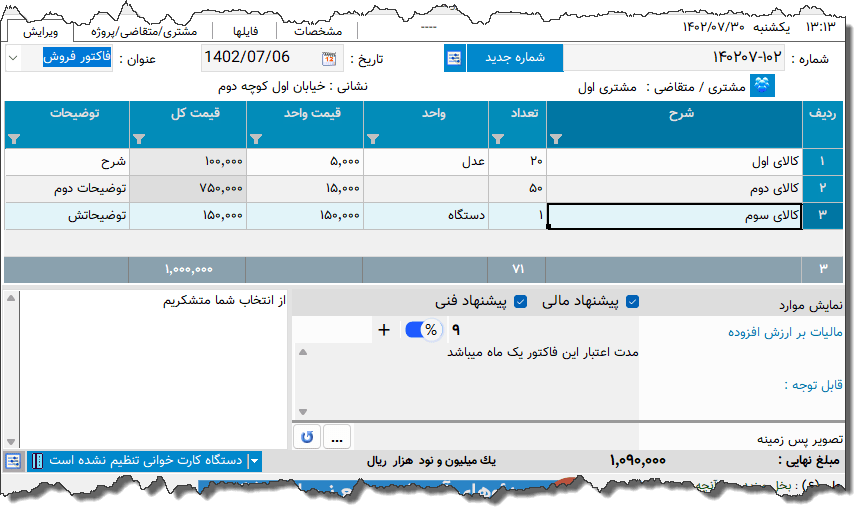Click the مالیات بر ارزش افزوده link
The height and width of the screenshot is (507, 854).
[x=785, y=332]
